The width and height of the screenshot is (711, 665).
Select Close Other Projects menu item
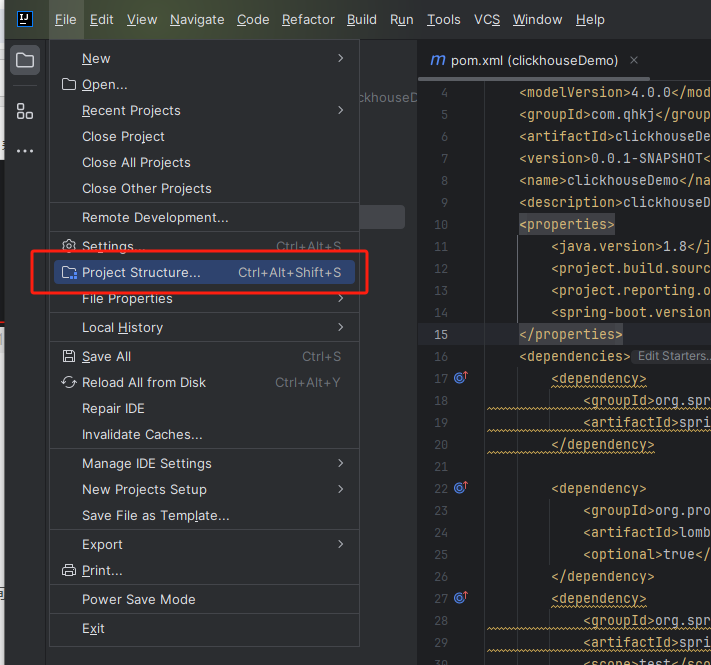click(204, 188)
